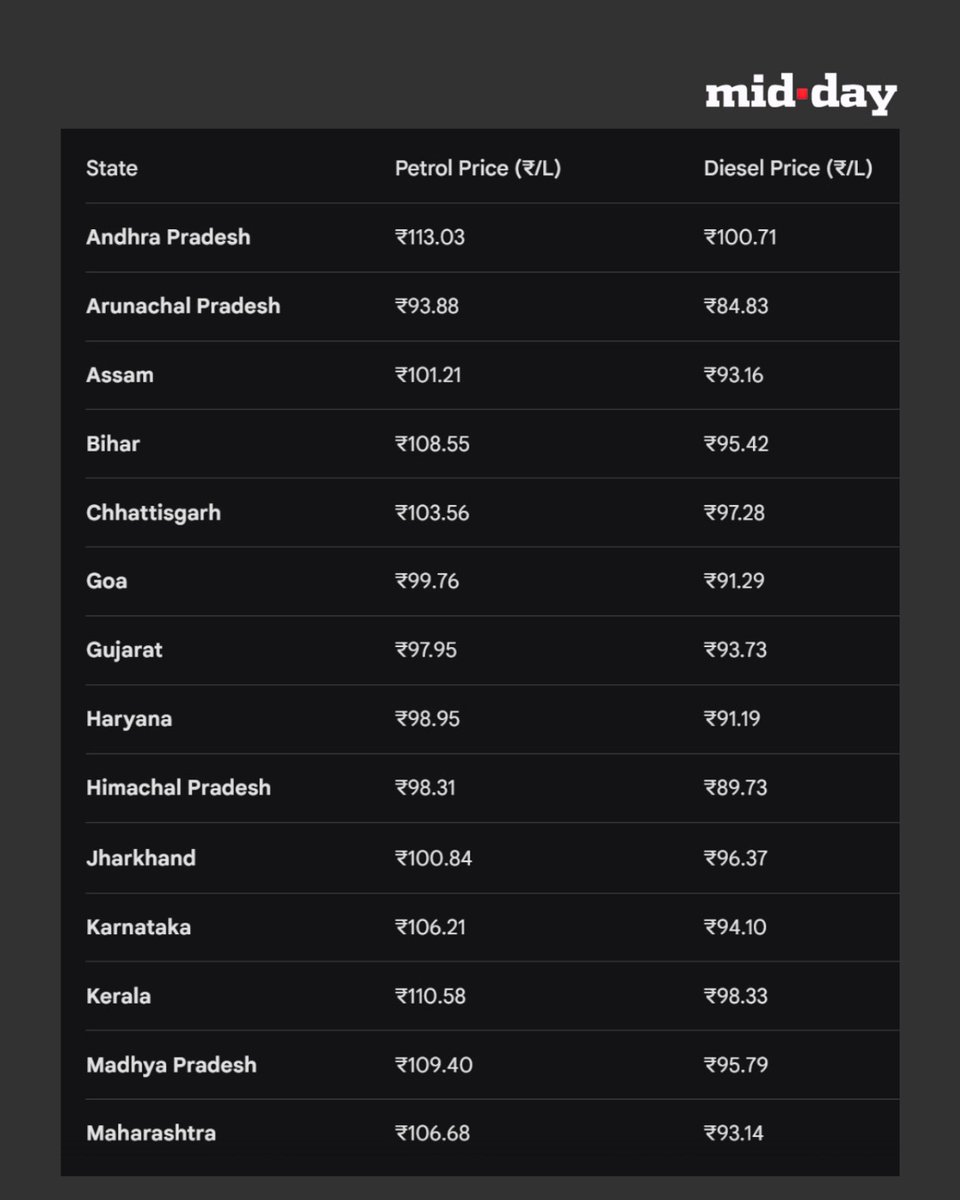
Task: Click Maharashtra diesel price ₹93.14
Action: pos(734,1133)
